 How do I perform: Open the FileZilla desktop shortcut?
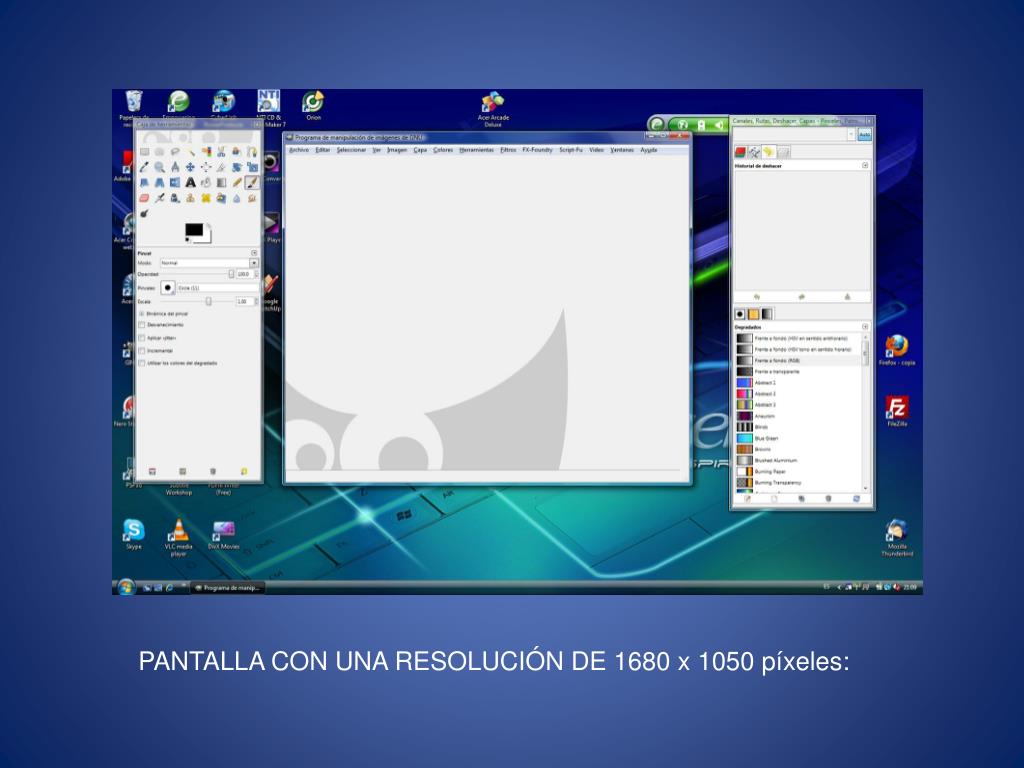point(897,411)
